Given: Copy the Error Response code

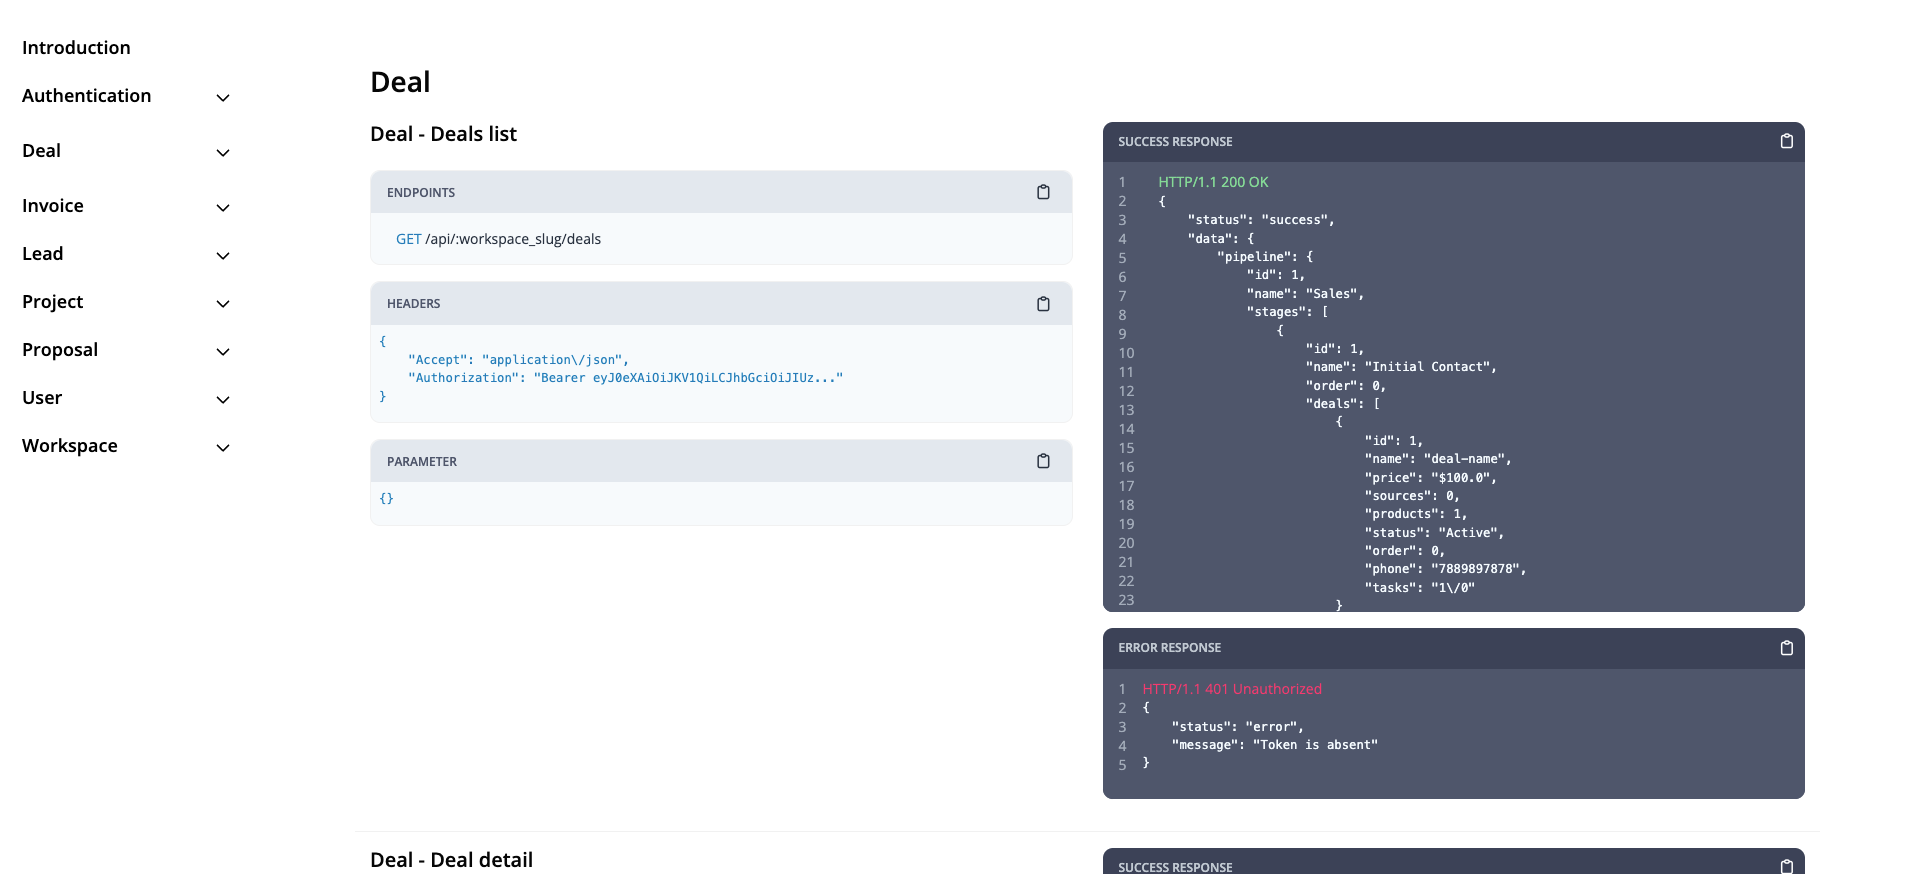Looking at the screenshot, I should point(1786,648).
